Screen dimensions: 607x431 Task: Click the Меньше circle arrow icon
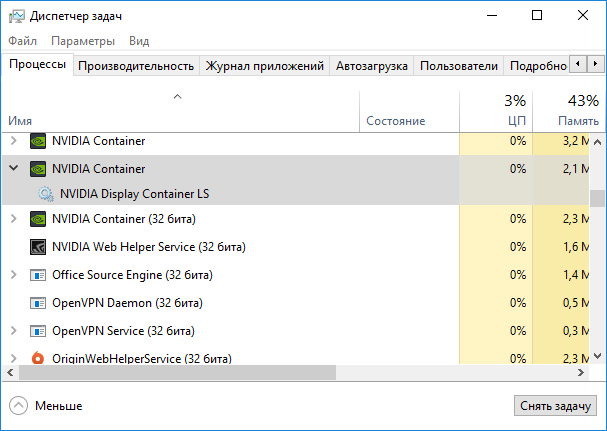[19, 406]
